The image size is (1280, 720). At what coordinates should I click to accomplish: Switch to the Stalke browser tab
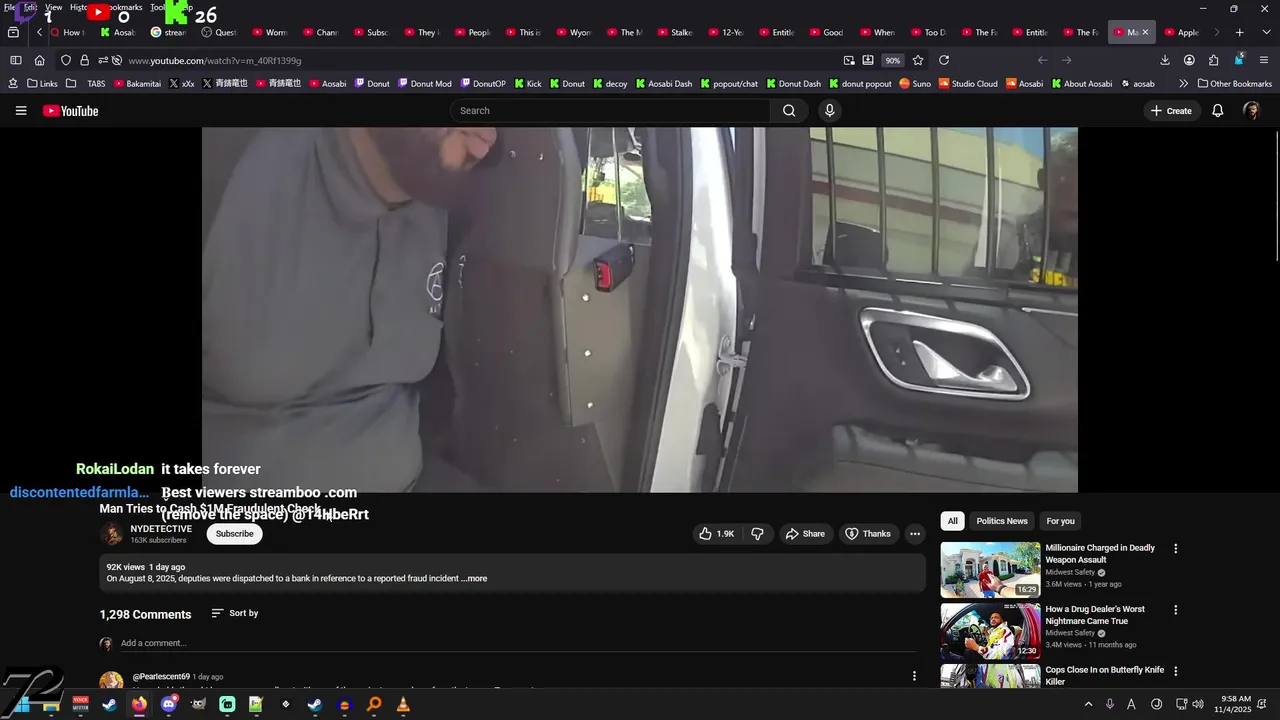[x=675, y=33]
